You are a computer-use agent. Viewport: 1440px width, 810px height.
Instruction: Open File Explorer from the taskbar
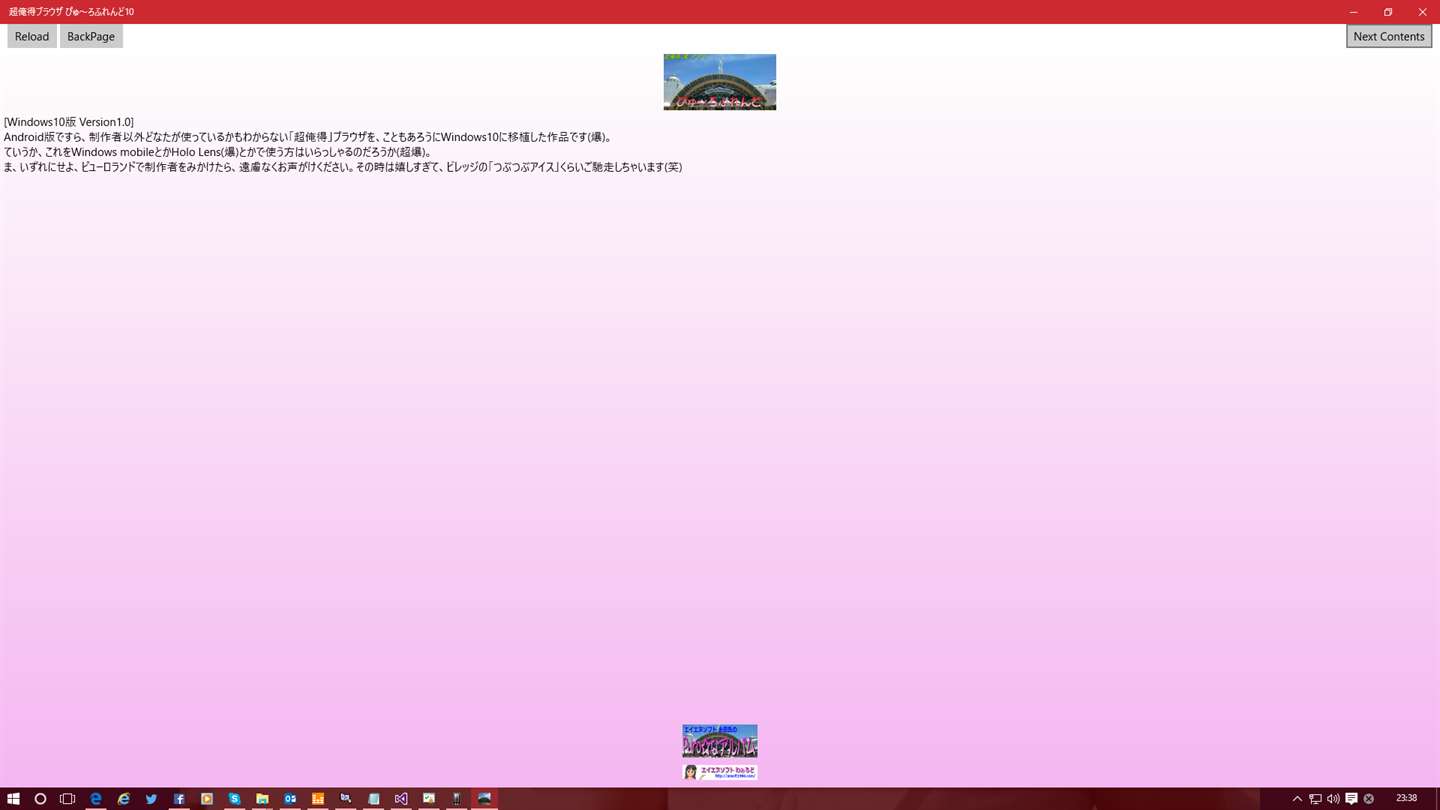(x=262, y=799)
